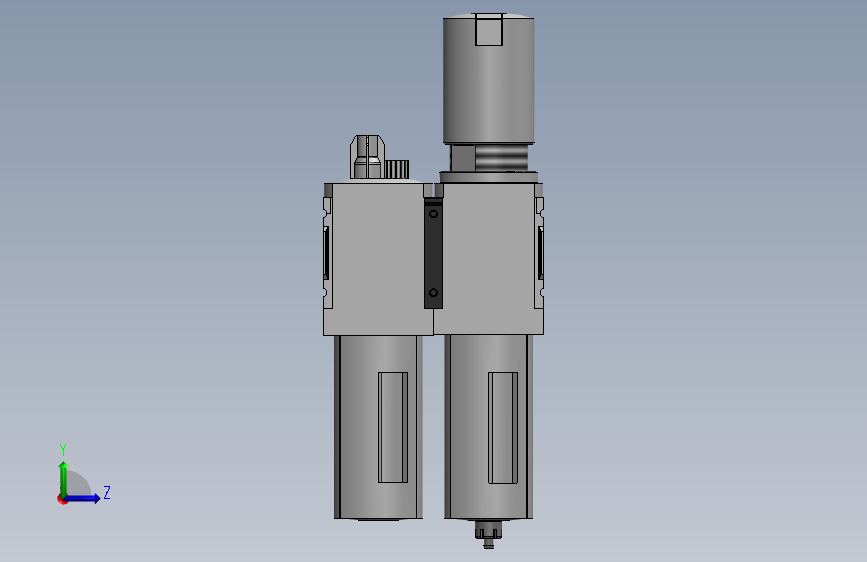
Task: Click the red origin point of the coordinate triad
Action: 62,500
